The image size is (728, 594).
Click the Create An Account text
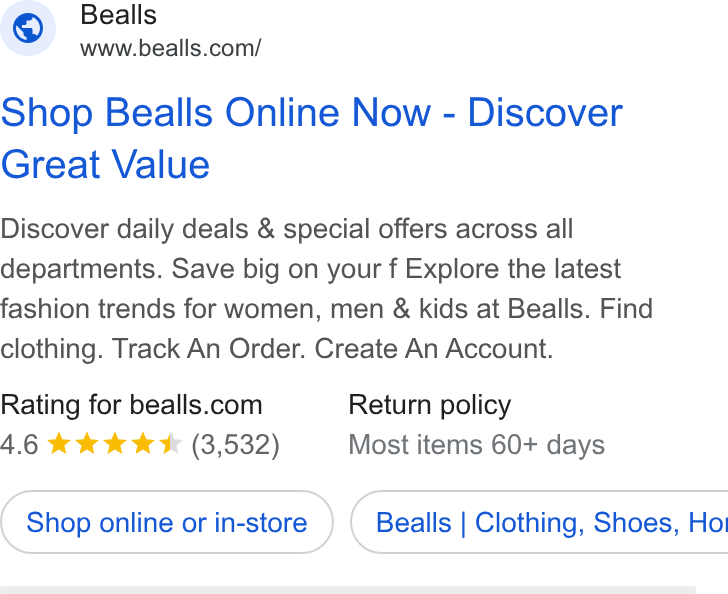(x=434, y=348)
